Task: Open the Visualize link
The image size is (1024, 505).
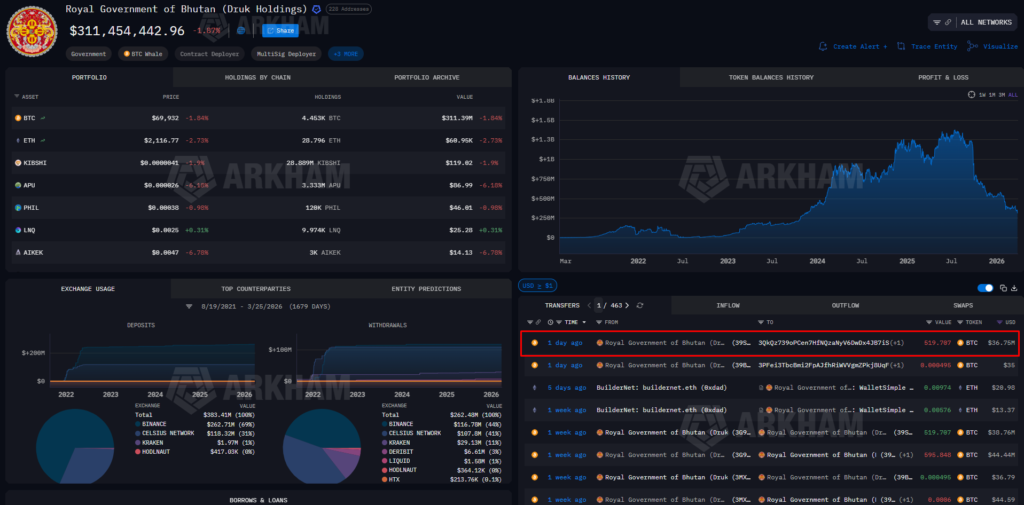Action: point(1000,46)
